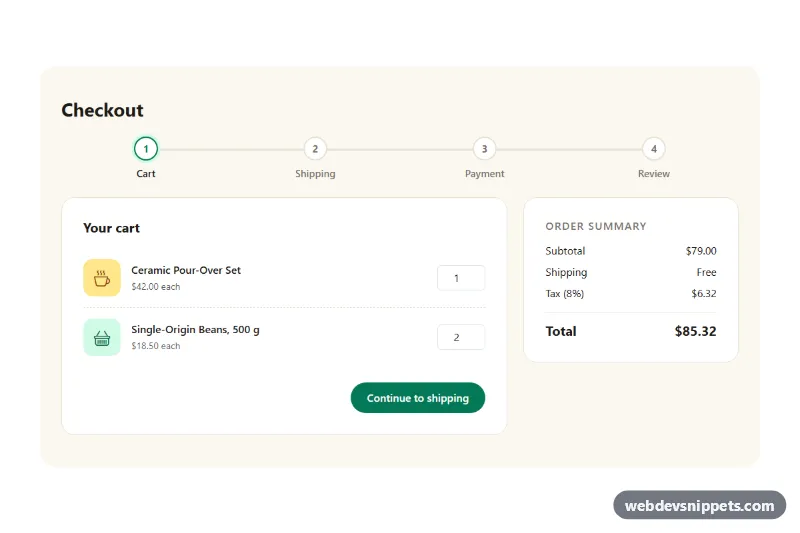Viewport: 800px width, 533px height.
Task: Click the Tax value $6.32
Action: [x=704, y=294]
